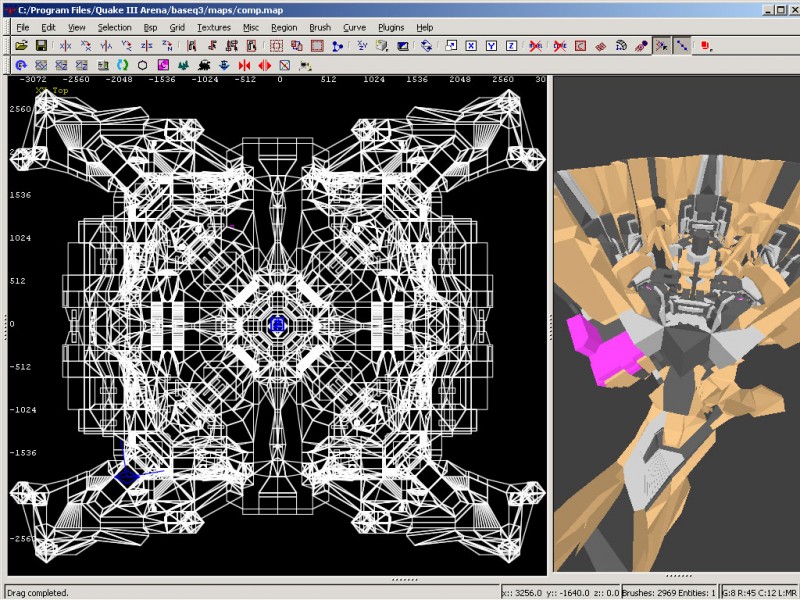The height and width of the screenshot is (600, 800).
Task: Apply CSG Subtract dashed-square icon
Action: (277, 46)
